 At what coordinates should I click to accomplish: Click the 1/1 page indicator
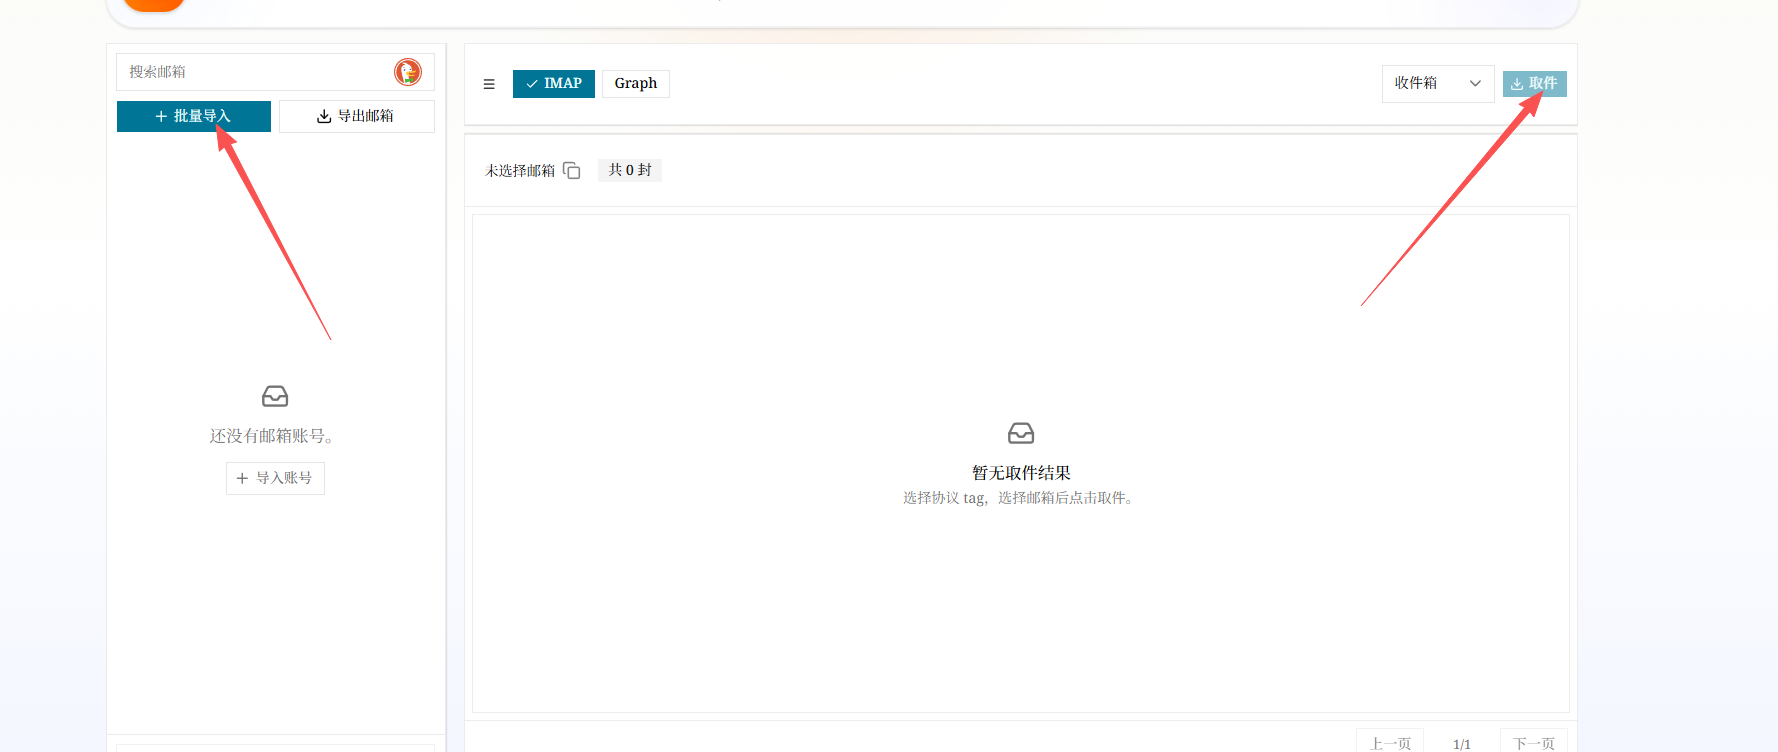pyautogui.click(x=1462, y=744)
